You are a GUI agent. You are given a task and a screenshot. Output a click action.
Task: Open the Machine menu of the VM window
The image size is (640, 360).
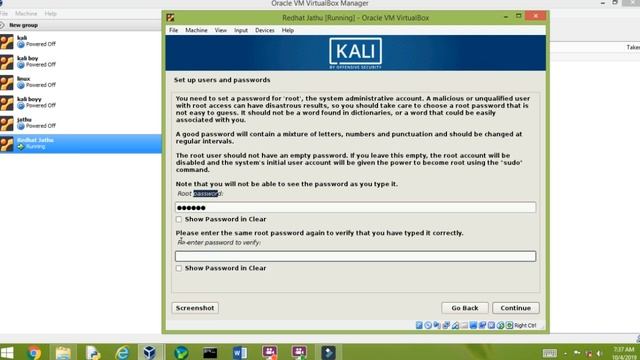click(x=196, y=30)
